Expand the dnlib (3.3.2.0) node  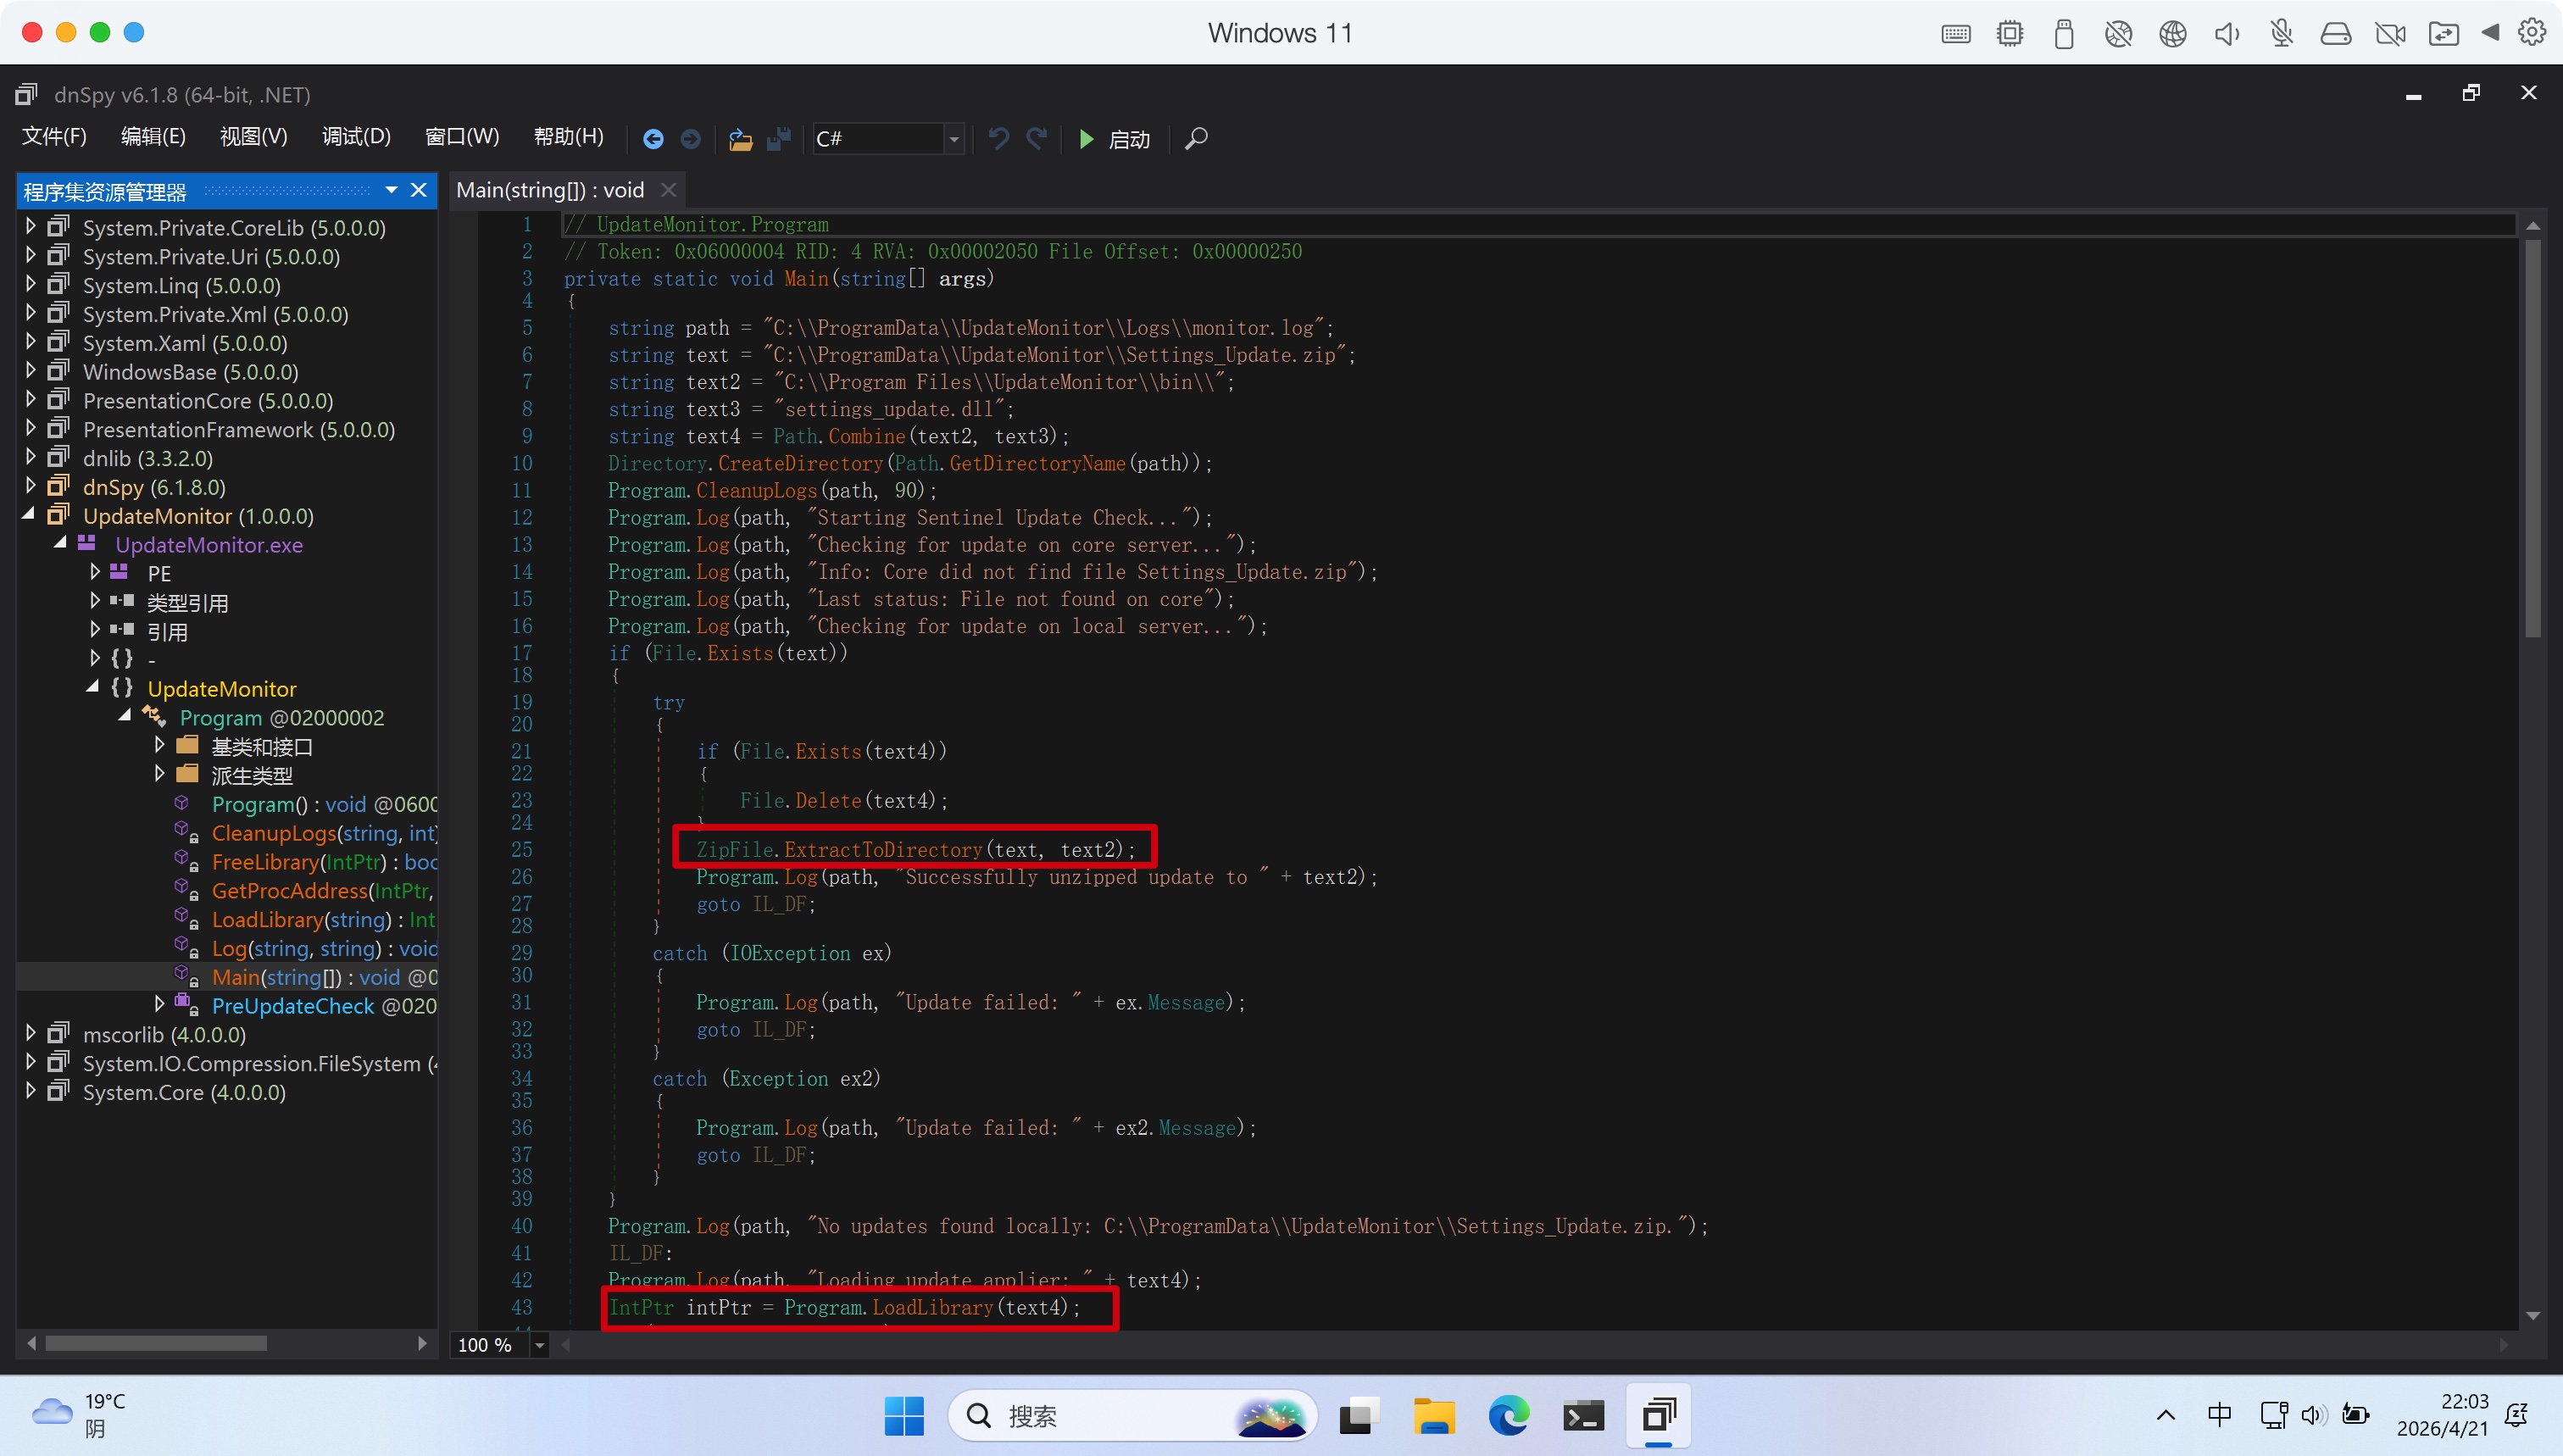30,458
